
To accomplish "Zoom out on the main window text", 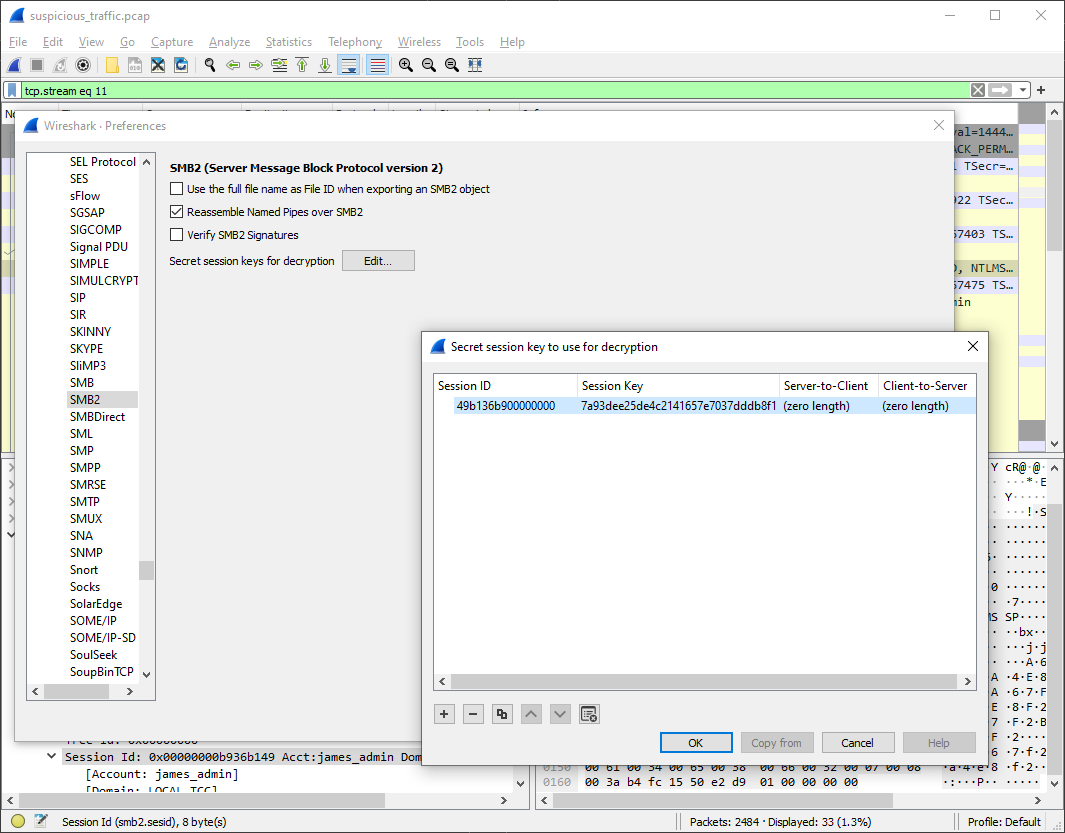I will 429,65.
